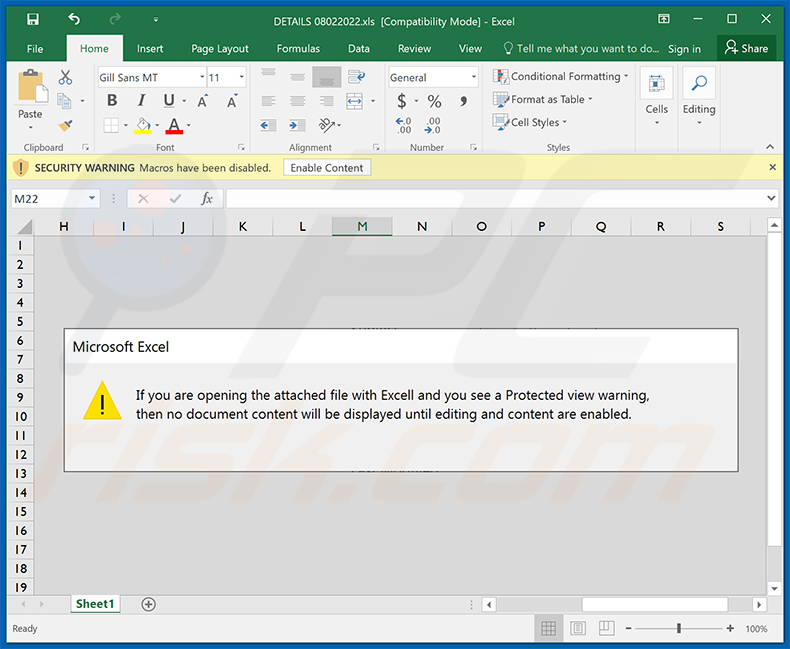Decrease font size with the smaller A icon

point(232,101)
